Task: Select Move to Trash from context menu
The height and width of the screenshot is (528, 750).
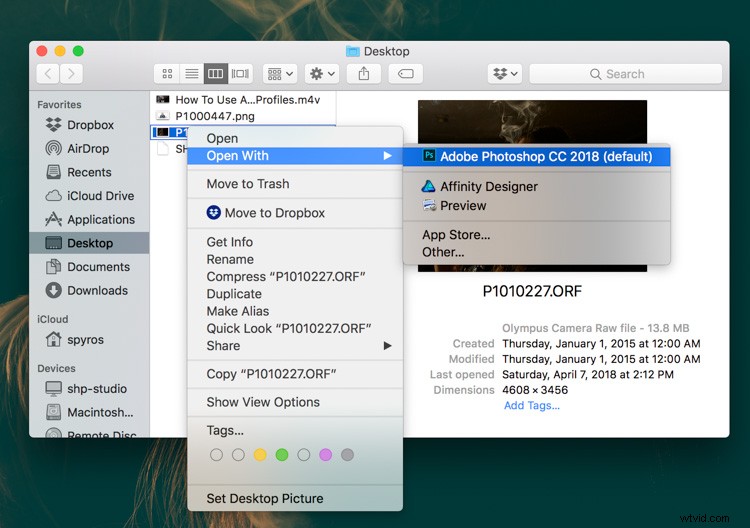Action: pyautogui.click(x=248, y=184)
